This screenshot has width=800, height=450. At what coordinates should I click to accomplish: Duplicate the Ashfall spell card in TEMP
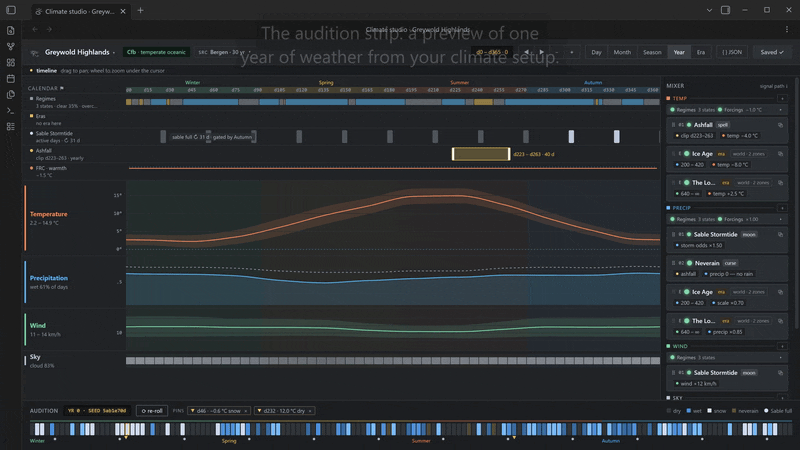780,124
